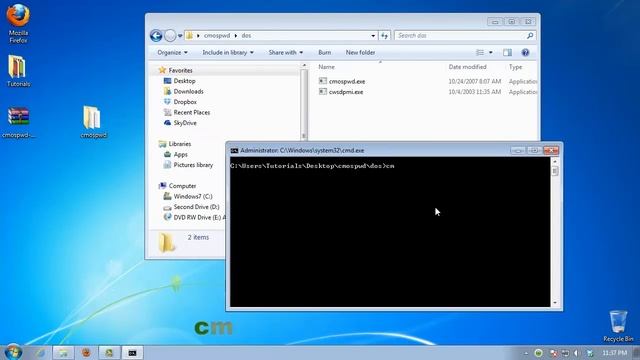Screen dimensions: 640x360
Task: Click the cmd window vertical scrollbar thumb
Action: tap(555, 171)
